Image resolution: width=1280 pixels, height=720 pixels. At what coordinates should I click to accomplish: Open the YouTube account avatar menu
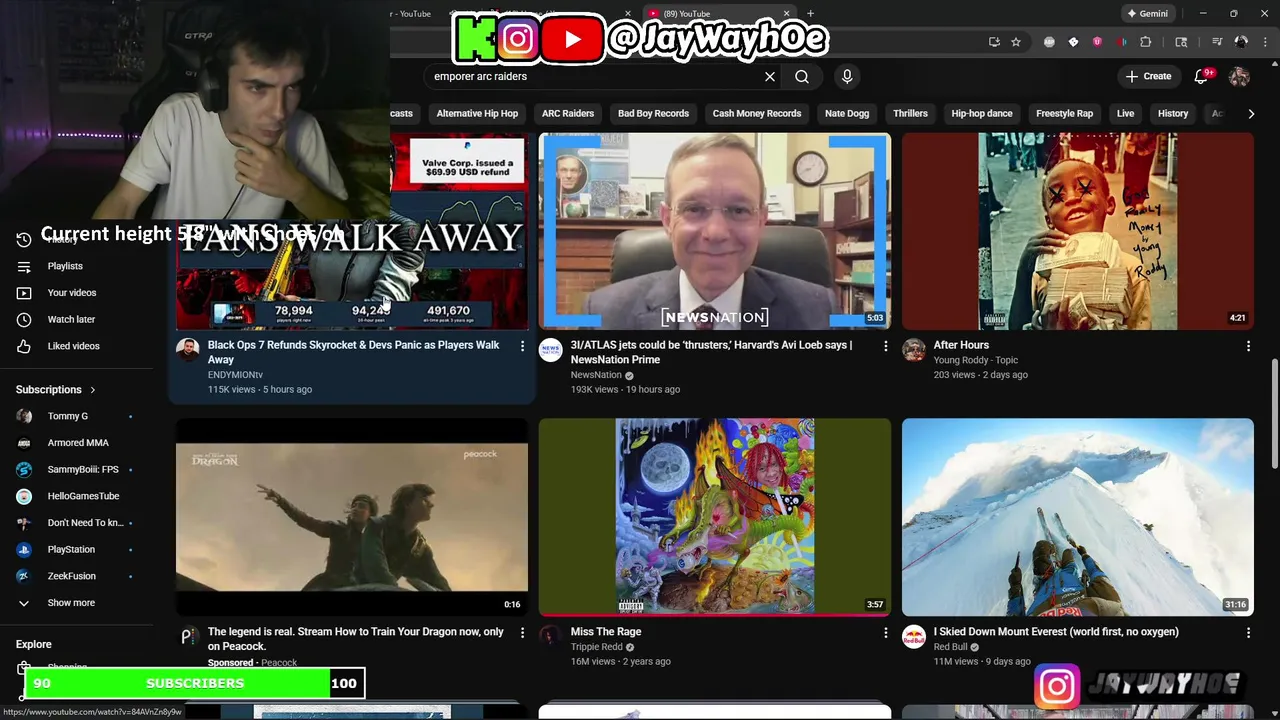[1239, 76]
